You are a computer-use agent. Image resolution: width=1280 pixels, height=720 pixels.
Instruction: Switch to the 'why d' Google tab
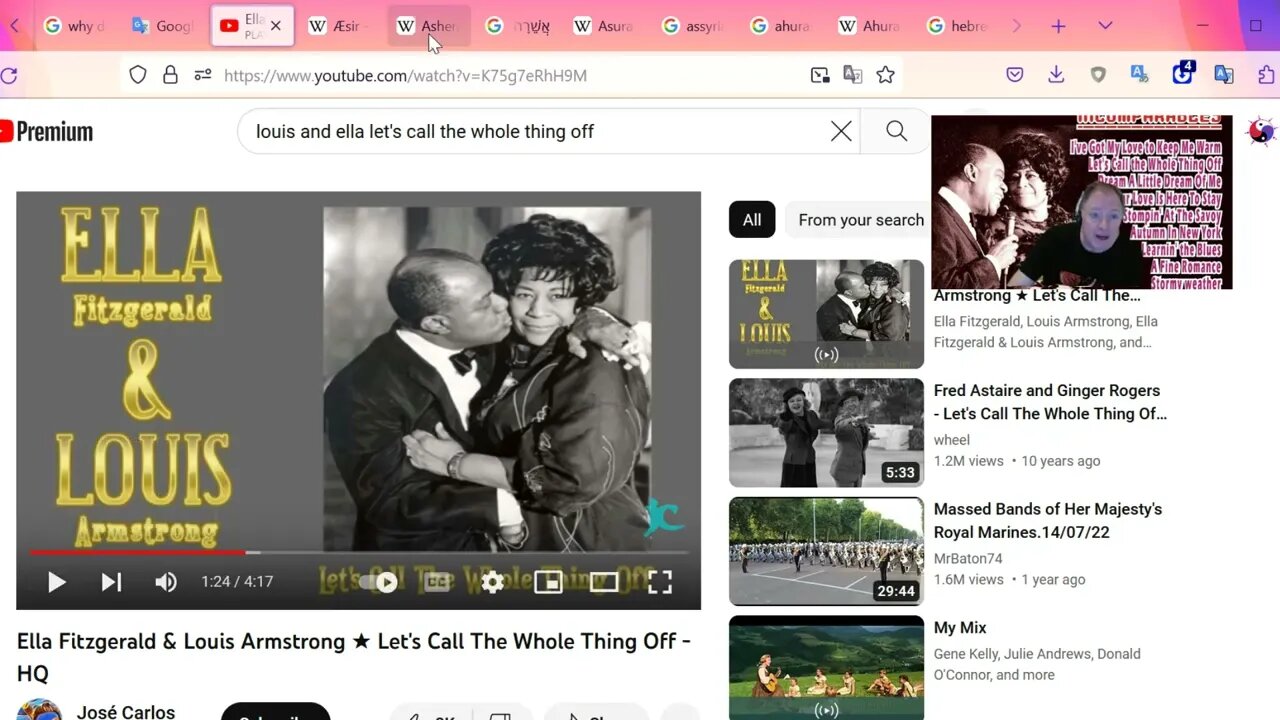pos(76,26)
